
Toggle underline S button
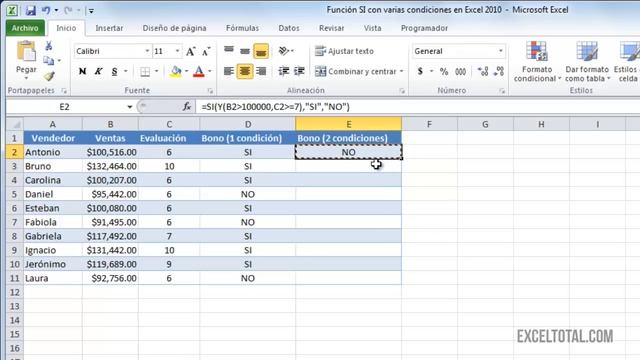tap(114, 71)
